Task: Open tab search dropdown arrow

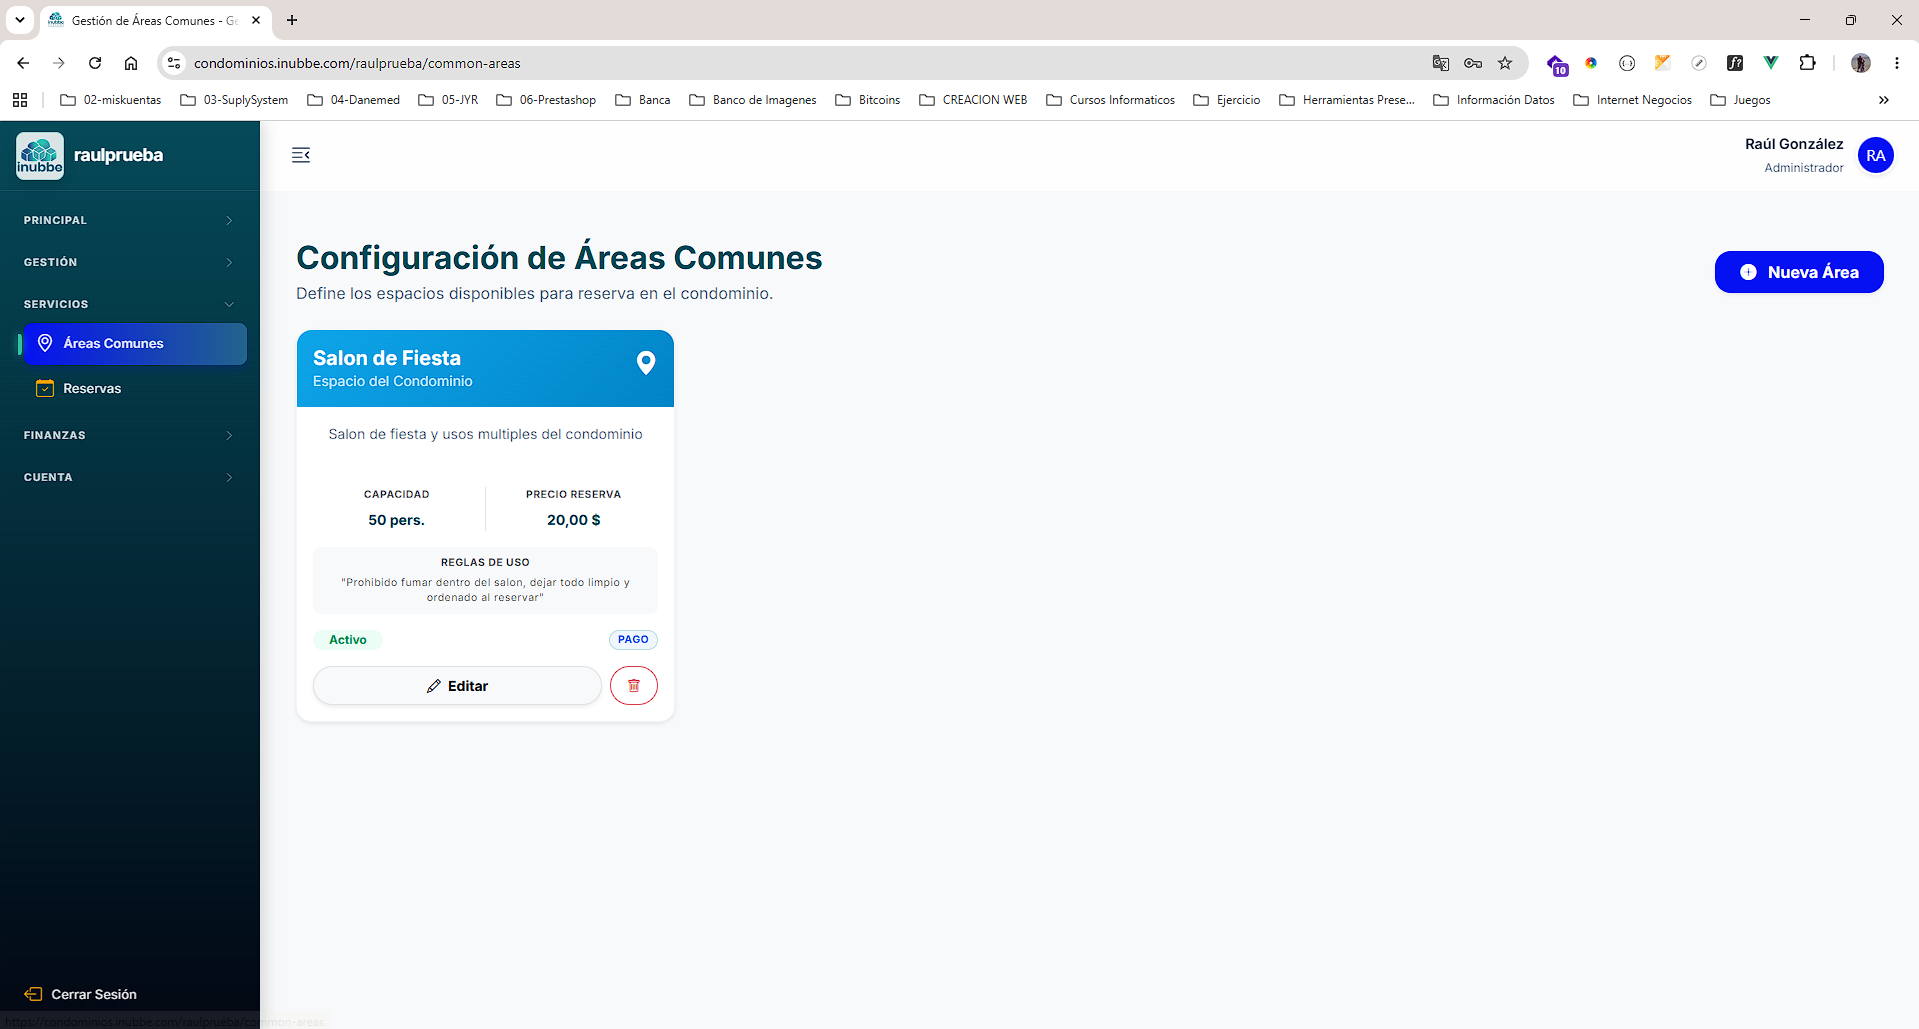Action: tap(20, 20)
